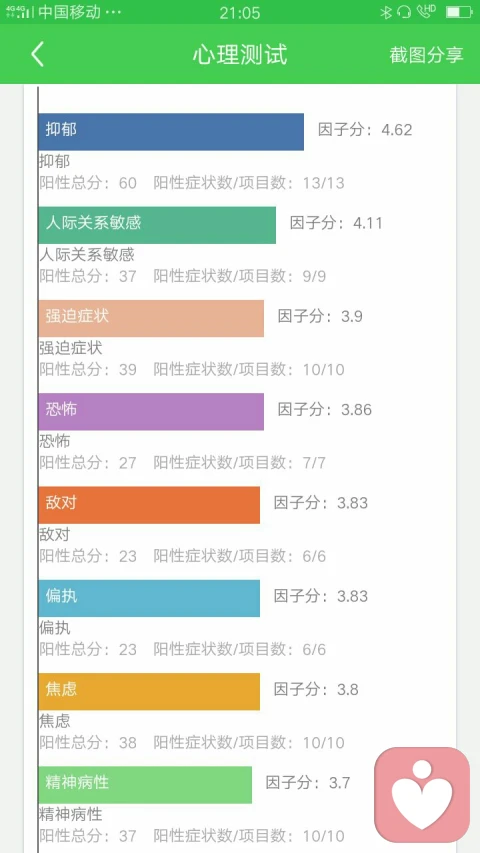
Task: Tap the back arrow in header
Action: (37, 54)
